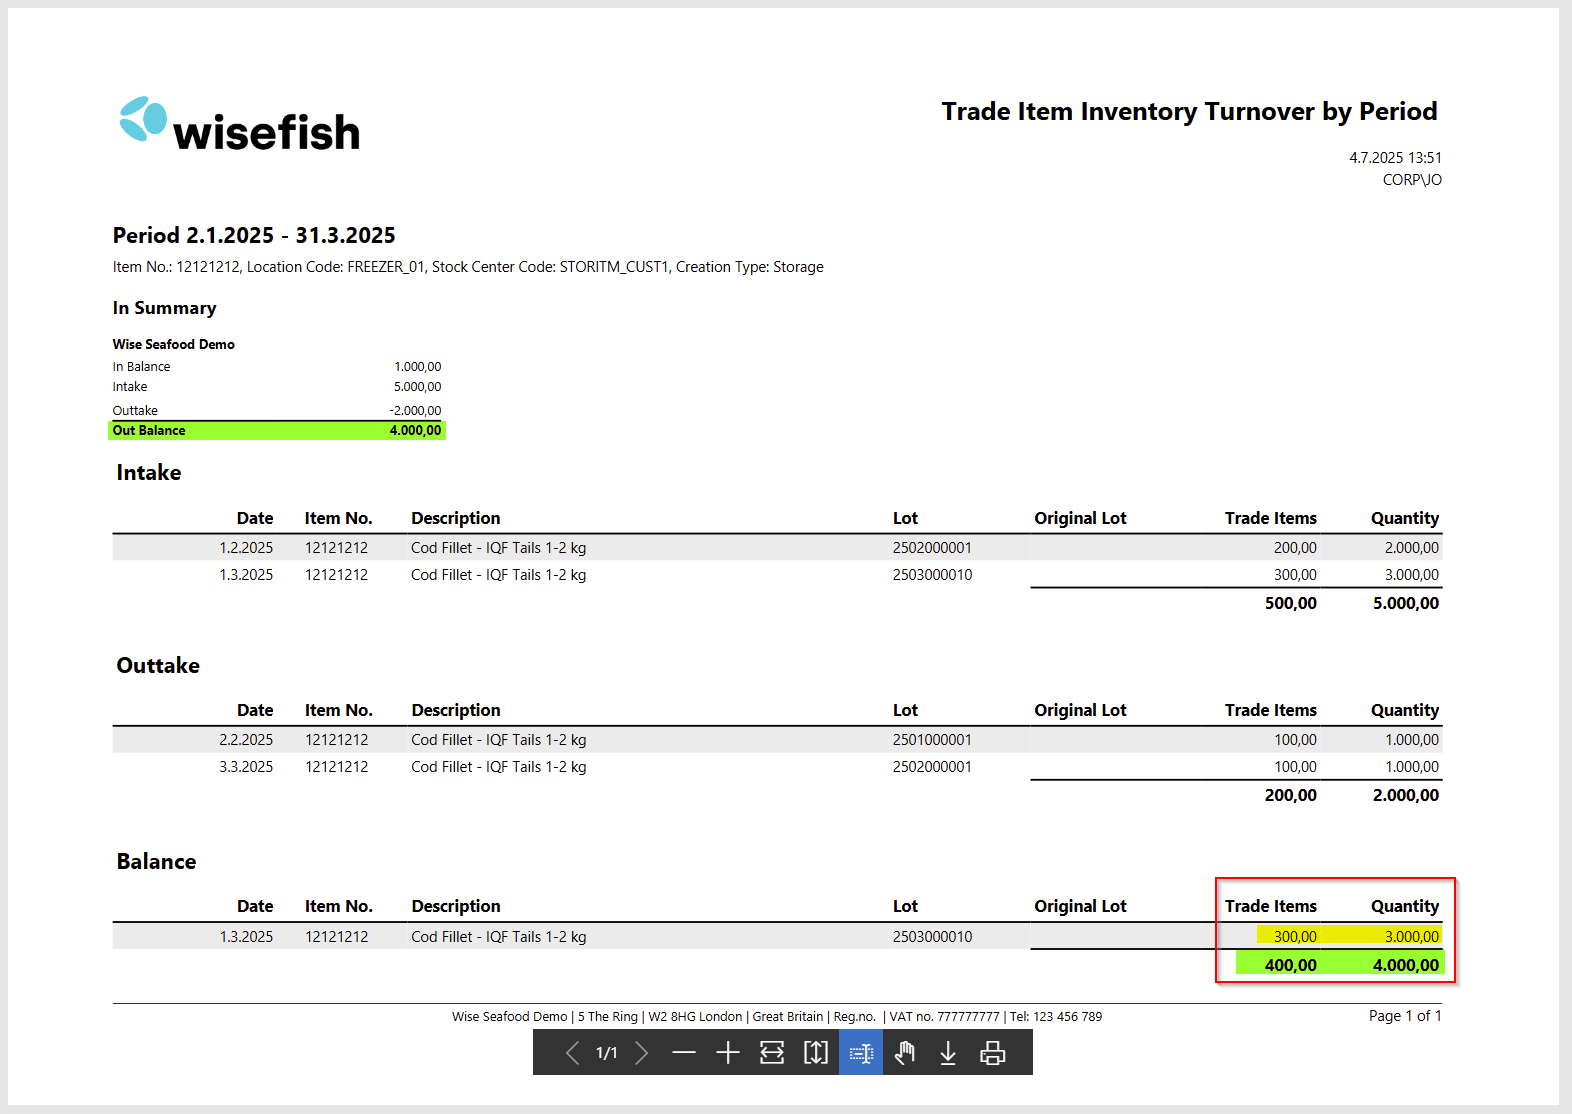
Task: Click the wisefish logo
Action: (x=240, y=126)
